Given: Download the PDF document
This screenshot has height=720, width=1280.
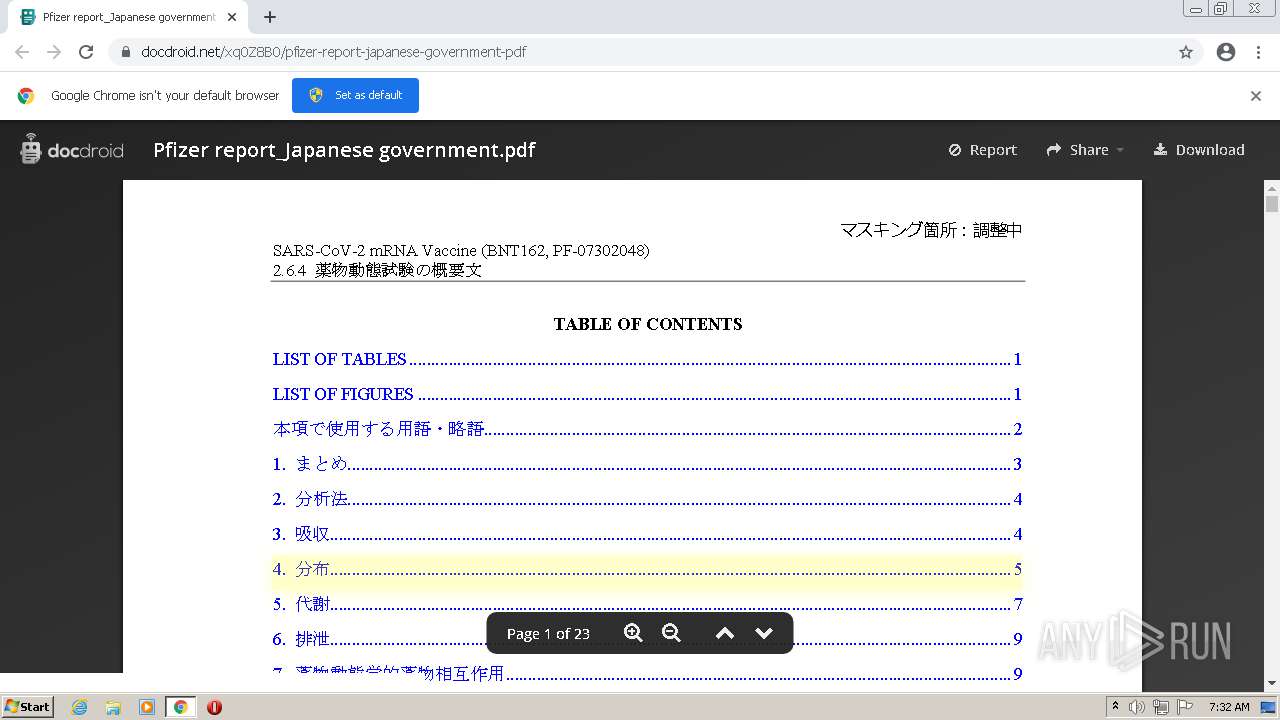Looking at the screenshot, I should (x=1199, y=150).
